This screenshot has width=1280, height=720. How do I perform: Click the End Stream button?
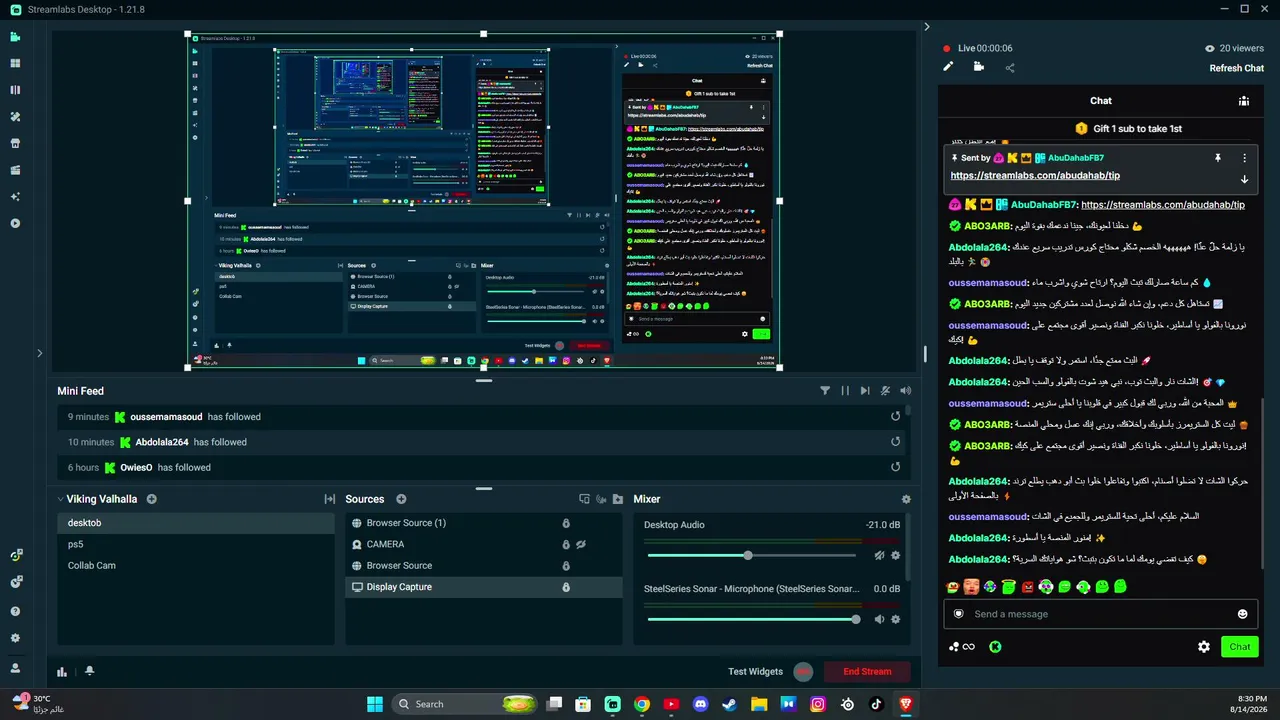866,672
